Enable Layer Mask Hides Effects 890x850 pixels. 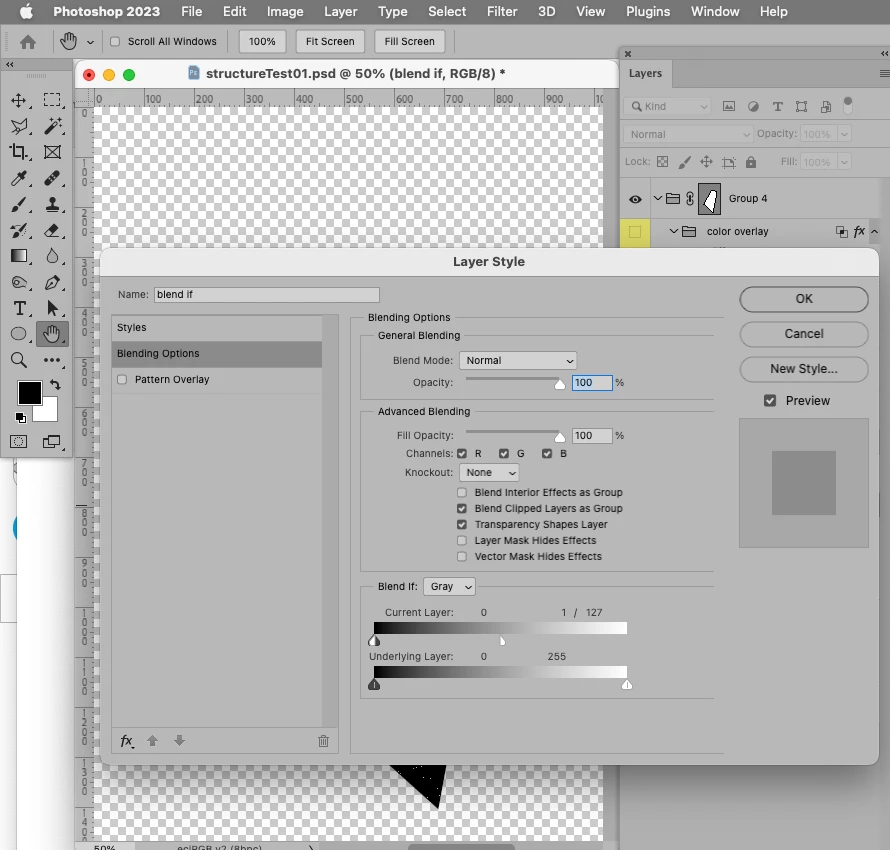(x=462, y=540)
